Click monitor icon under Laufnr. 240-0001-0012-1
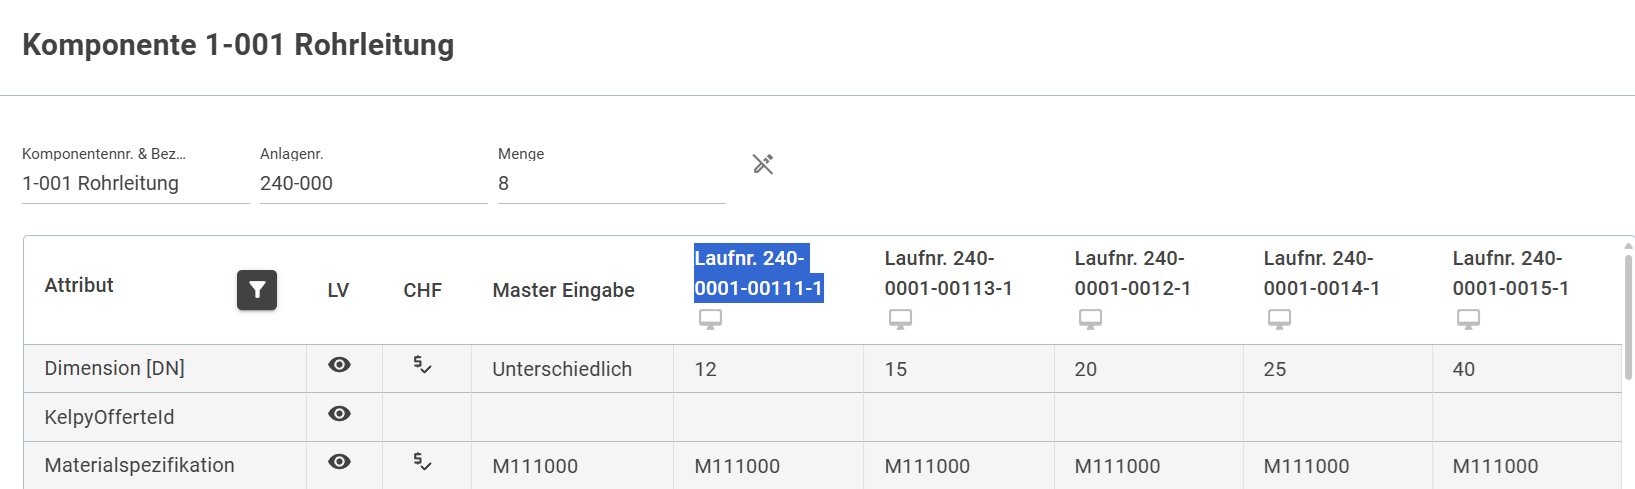The width and height of the screenshot is (1635, 489). (1090, 319)
